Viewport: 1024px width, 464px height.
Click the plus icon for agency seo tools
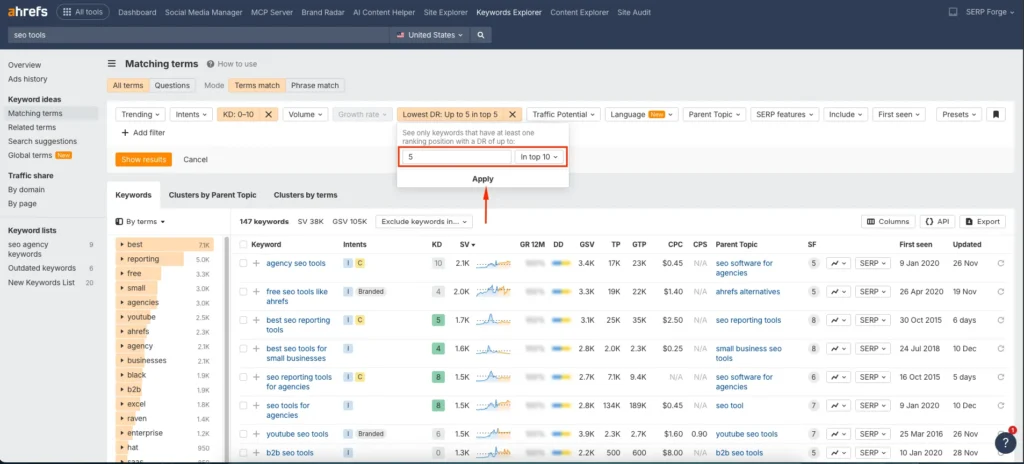point(256,264)
